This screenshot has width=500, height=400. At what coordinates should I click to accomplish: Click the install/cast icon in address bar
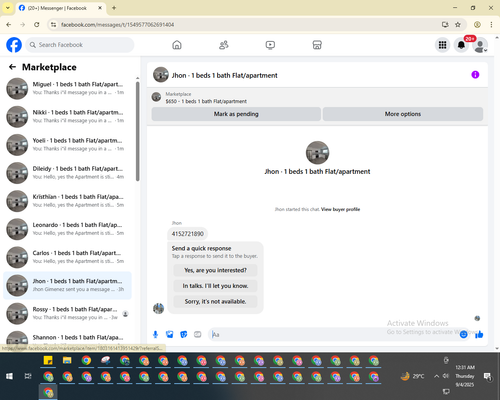tap(445, 25)
